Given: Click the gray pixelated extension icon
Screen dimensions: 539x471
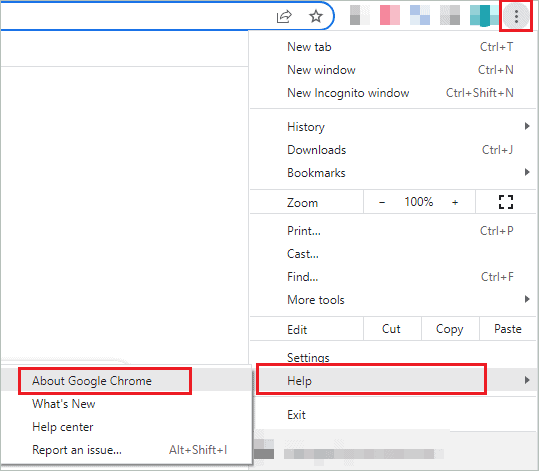Looking at the screenshot, I should pyautogui.click(x=360, y=15).
